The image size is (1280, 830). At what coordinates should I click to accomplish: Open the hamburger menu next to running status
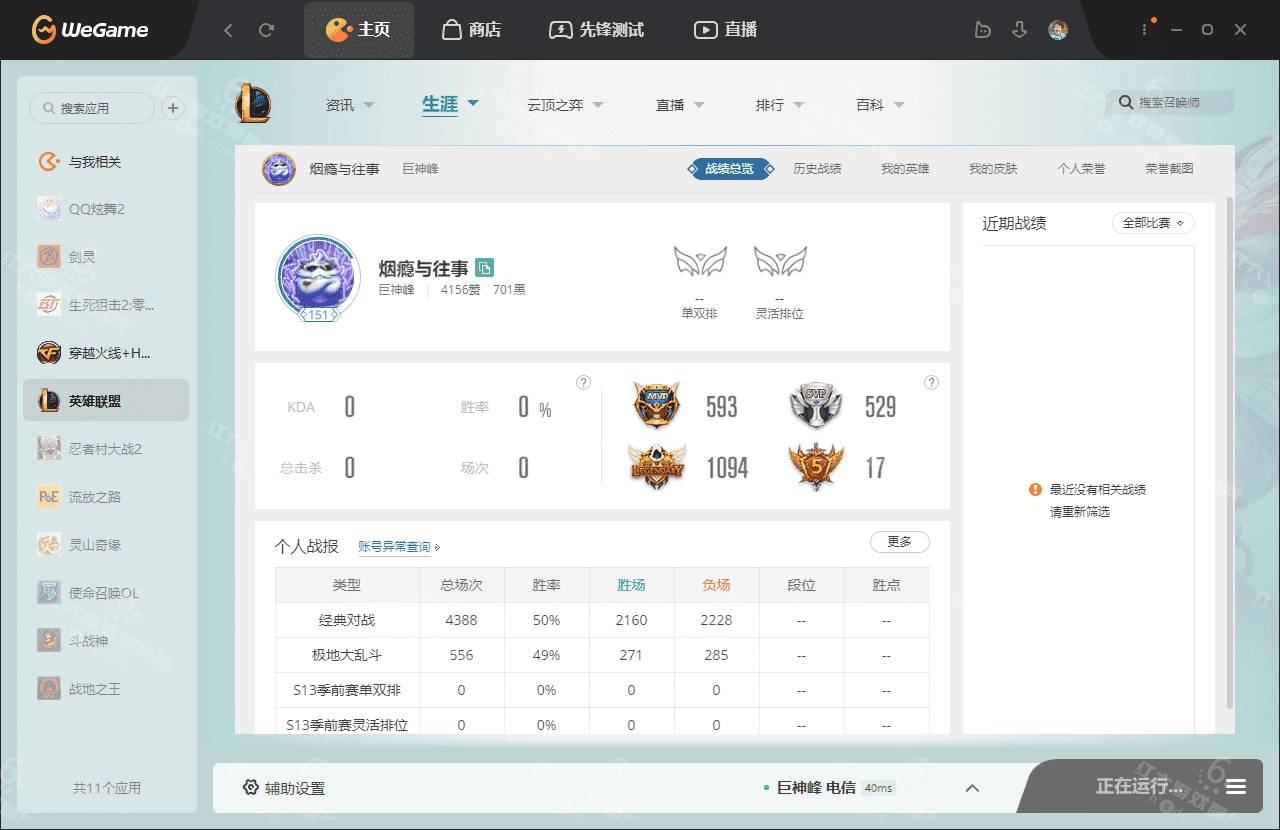(1236, 787)
